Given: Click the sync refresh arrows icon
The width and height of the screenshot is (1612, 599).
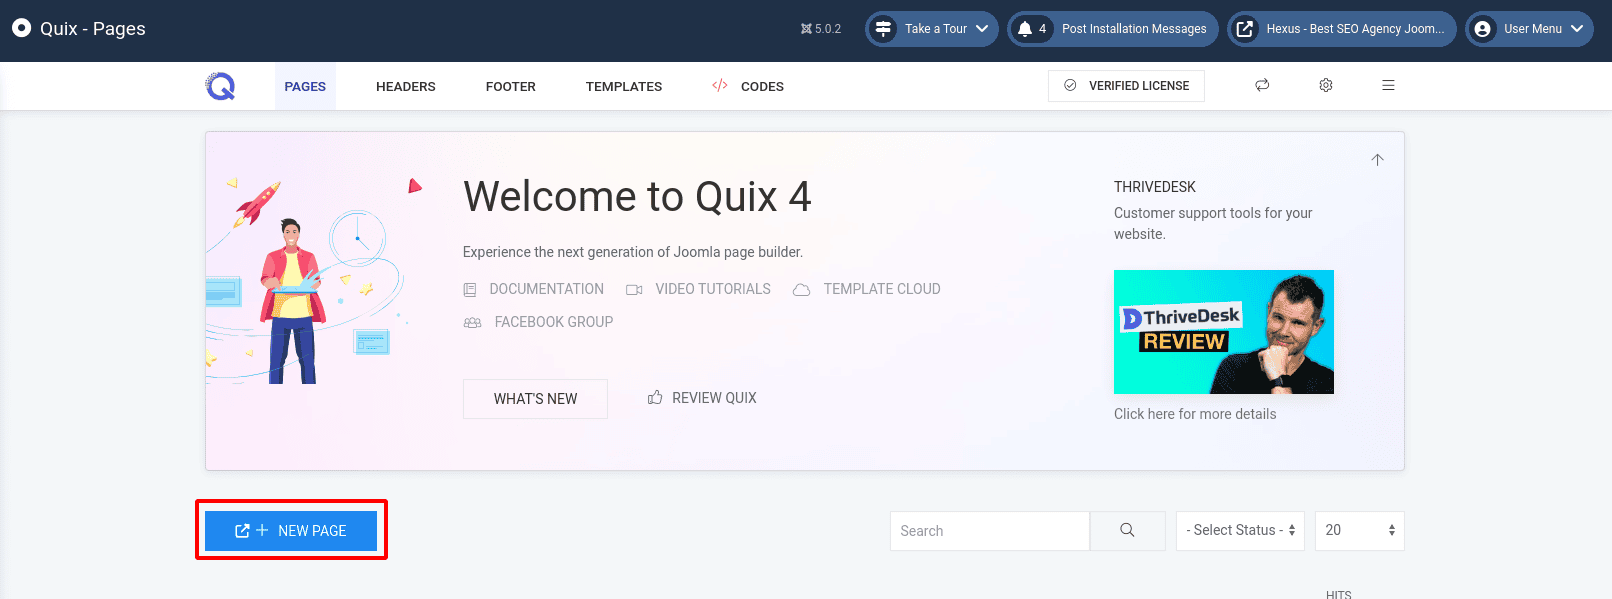Looking at the screenshot, I should click(1262, 86).
